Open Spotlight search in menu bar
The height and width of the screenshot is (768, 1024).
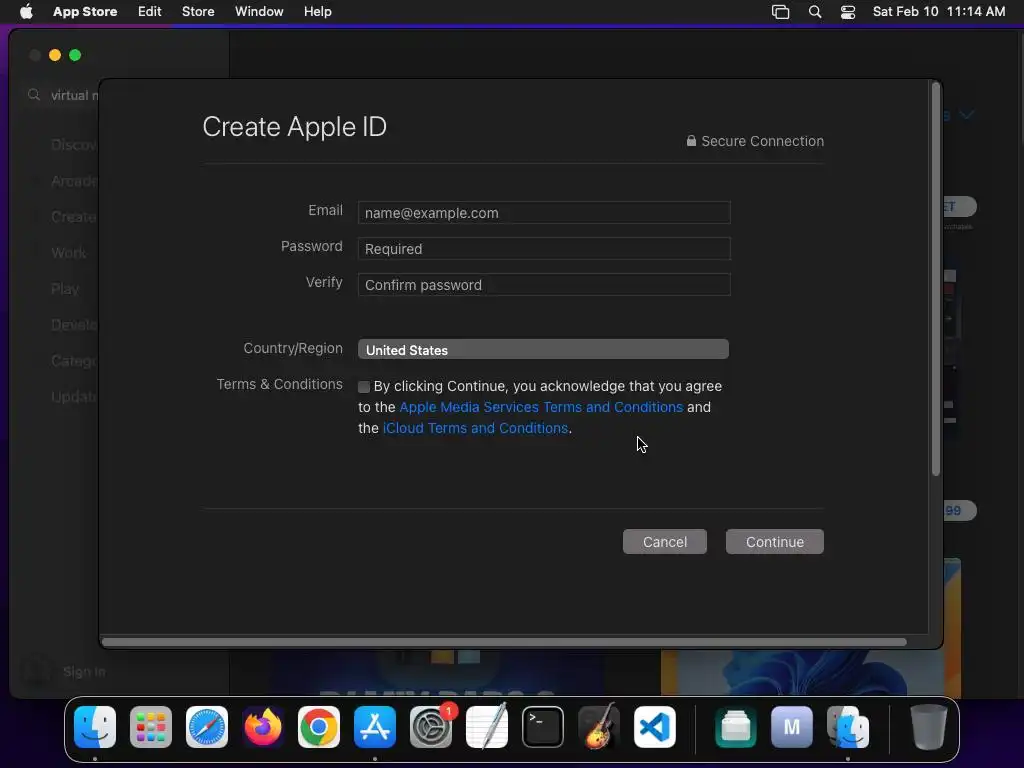point(814,12)
